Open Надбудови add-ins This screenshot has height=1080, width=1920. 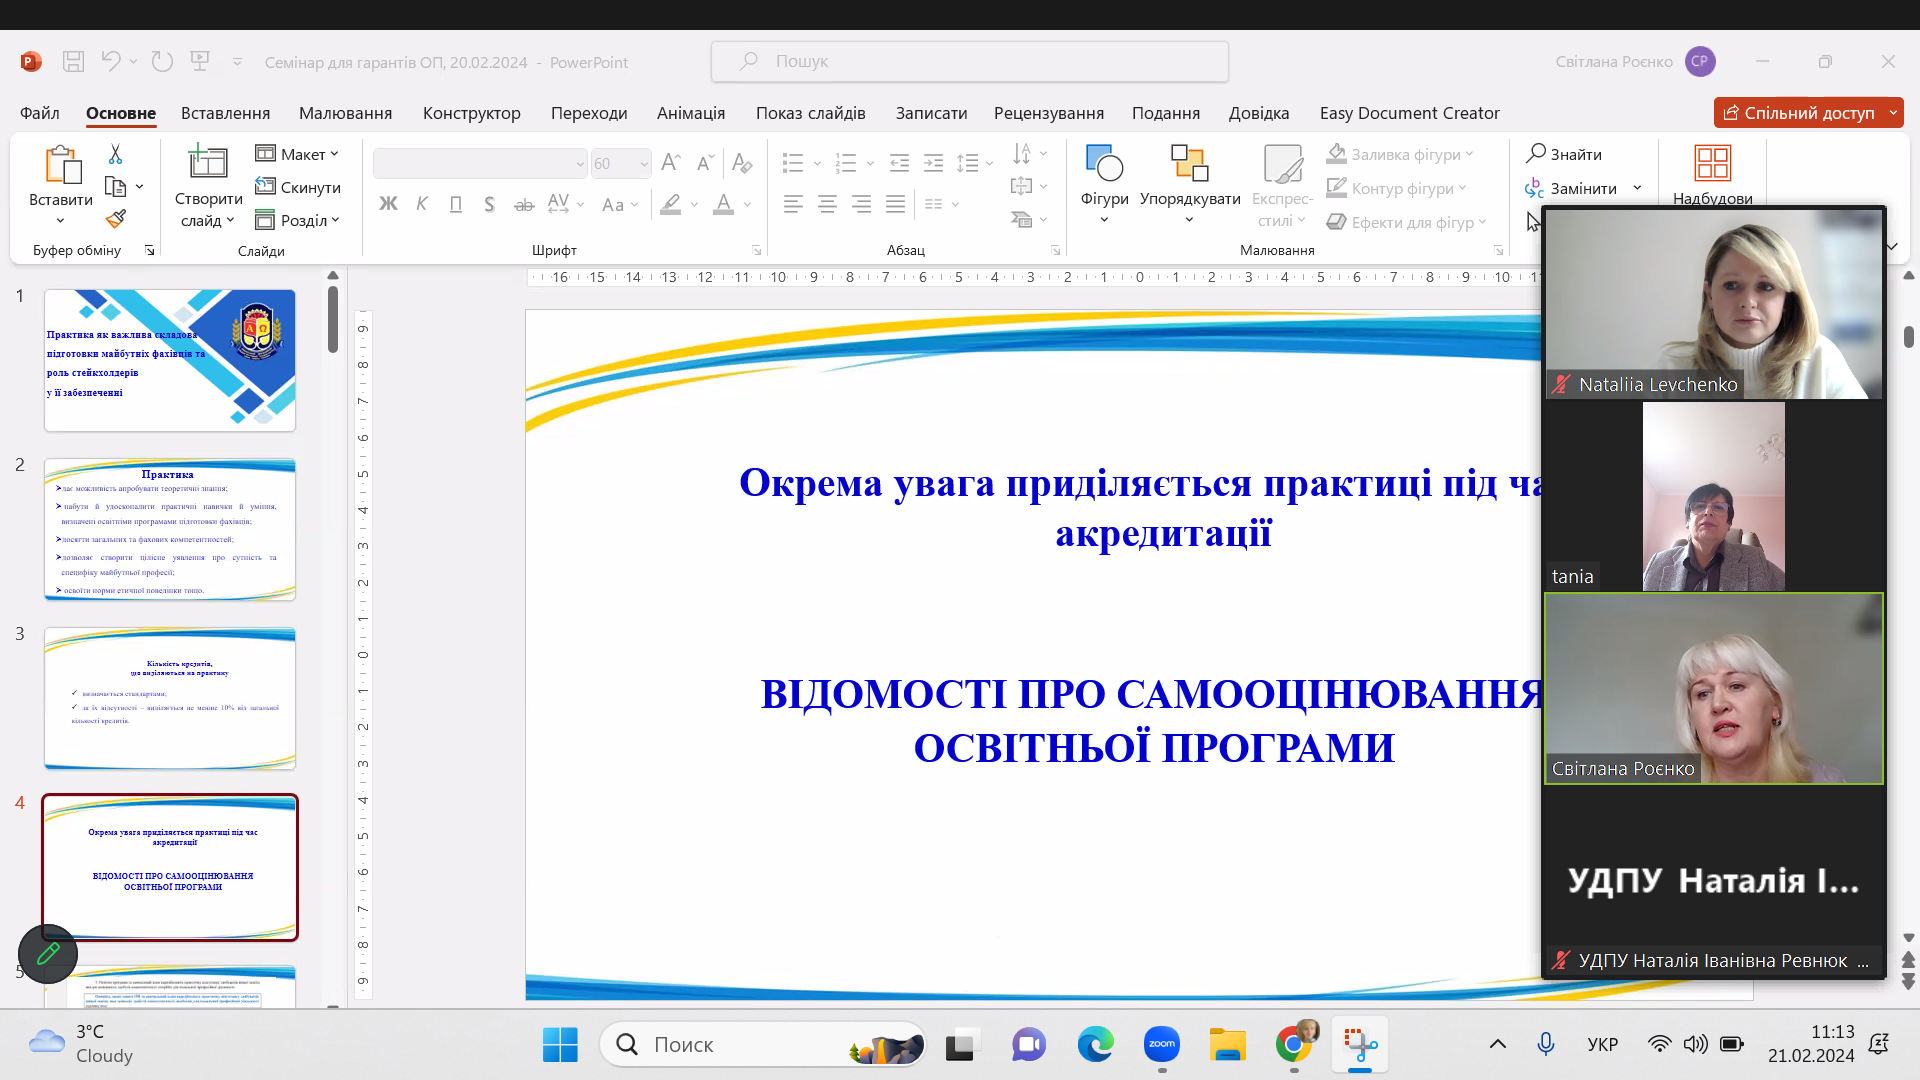point(1712,164)
